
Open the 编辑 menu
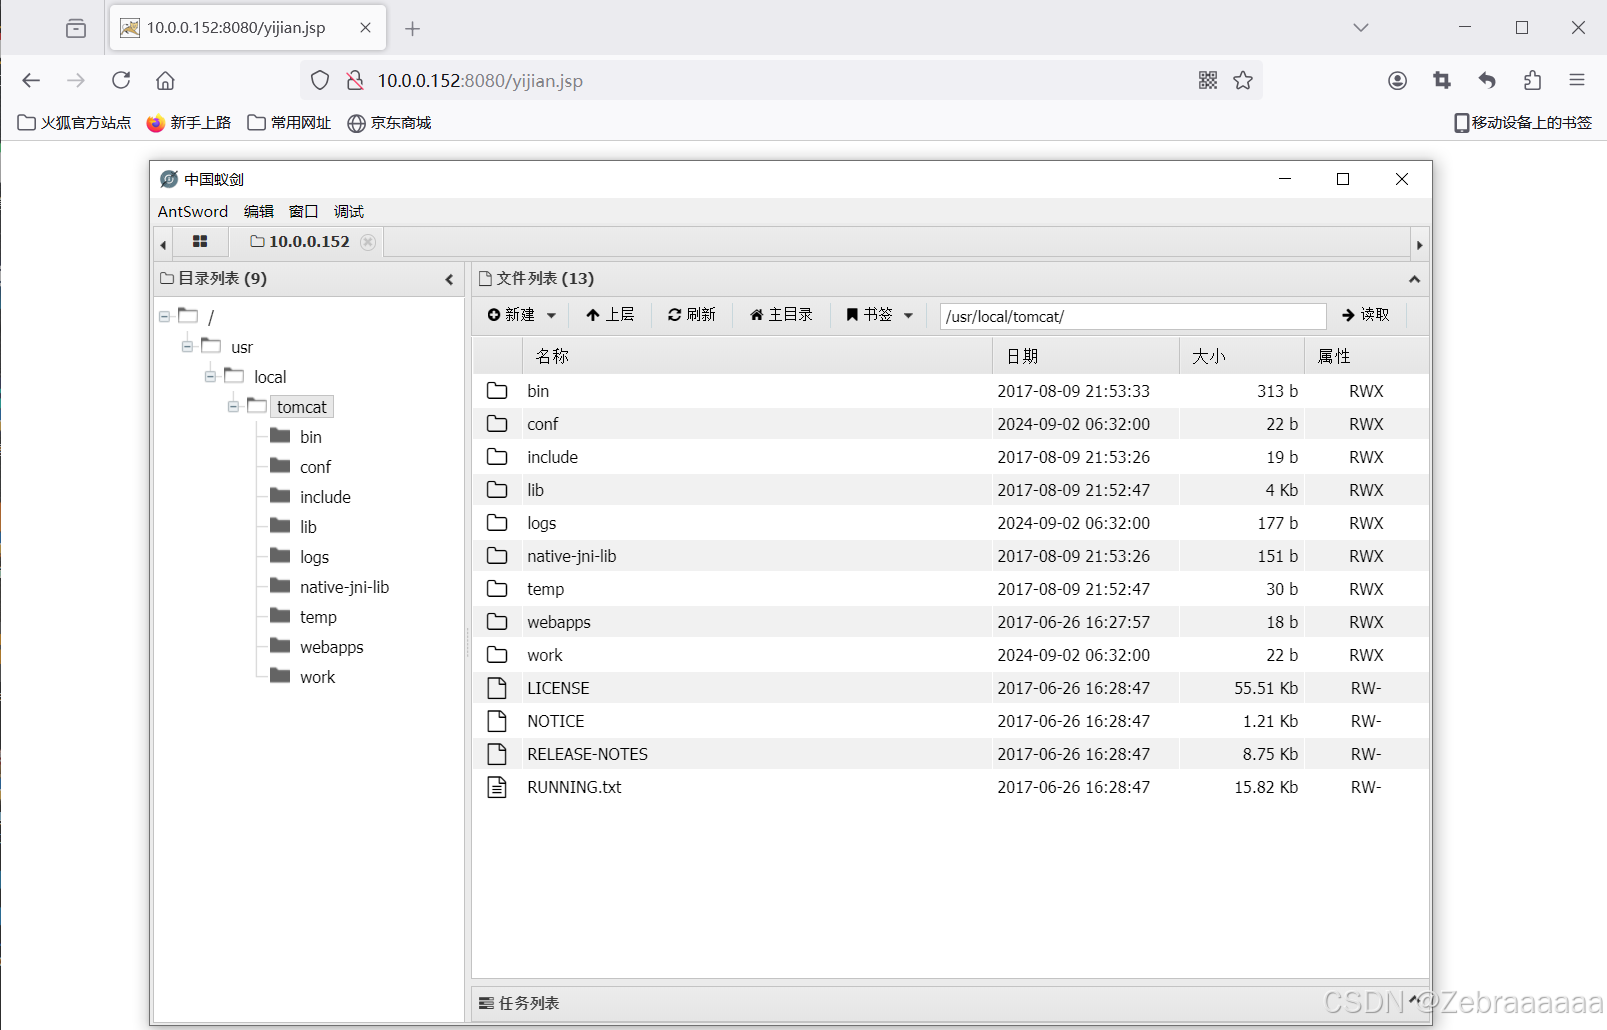pyautogui.click(x=259, y=211)
